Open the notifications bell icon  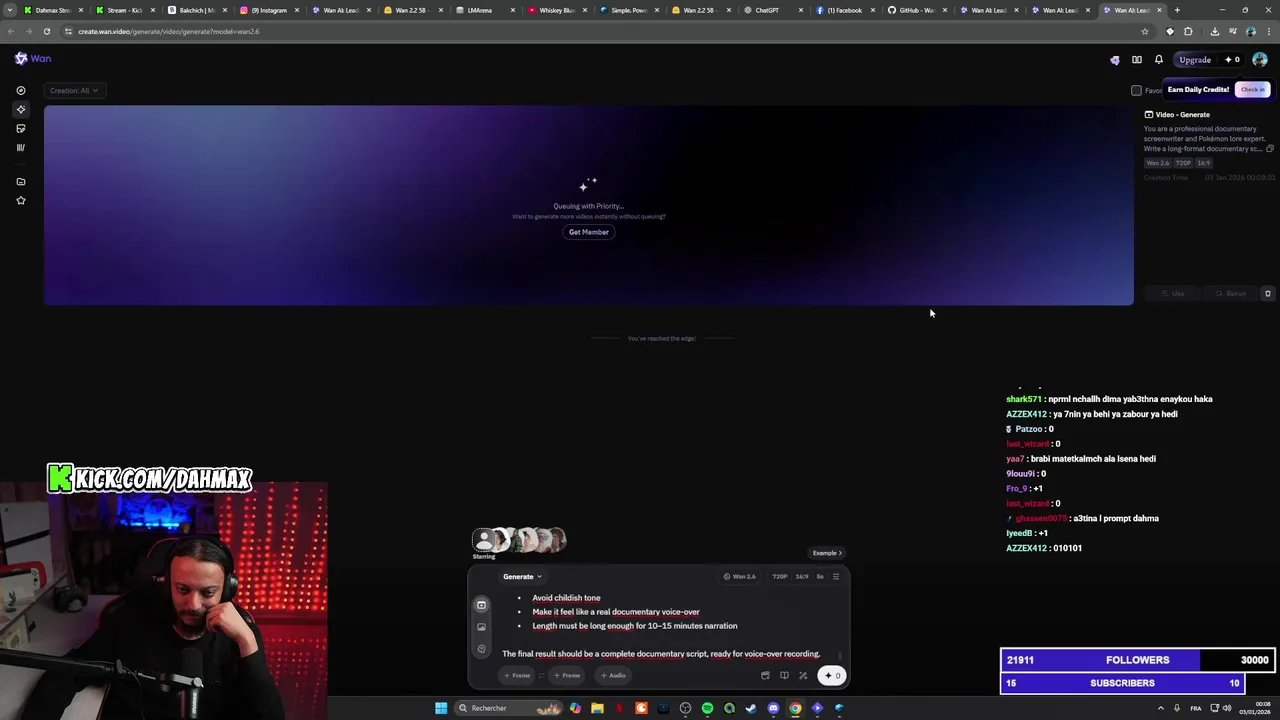(x=1159, y=60)
